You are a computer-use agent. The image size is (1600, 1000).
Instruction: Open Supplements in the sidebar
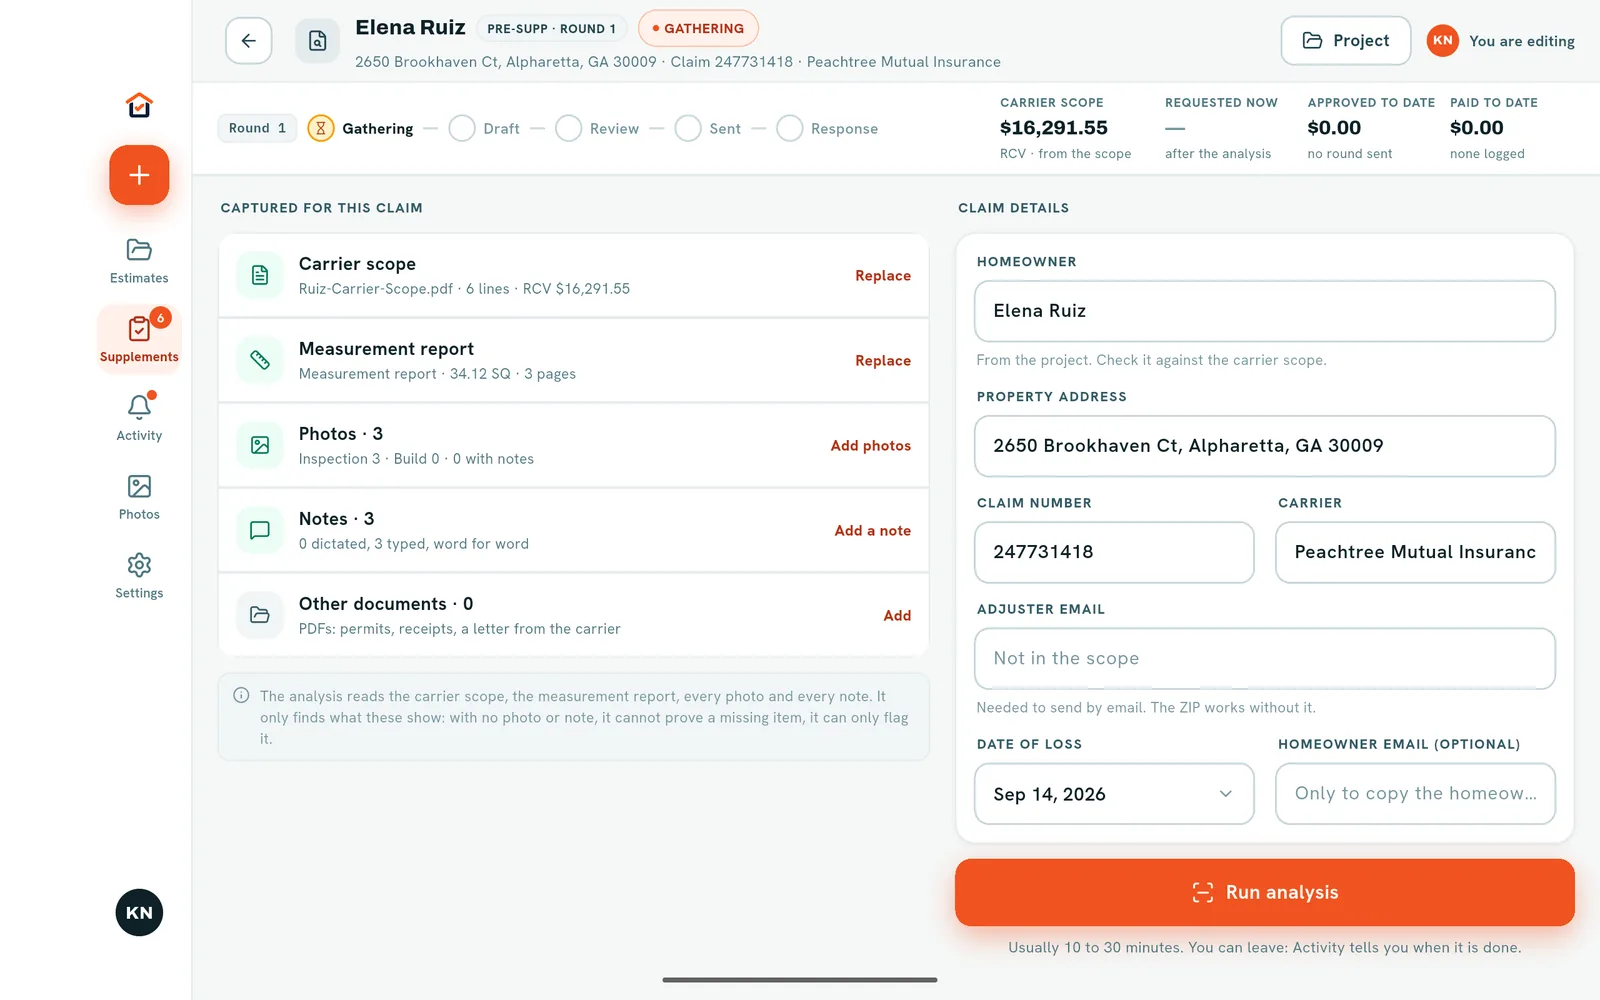(x=139, y=340)
